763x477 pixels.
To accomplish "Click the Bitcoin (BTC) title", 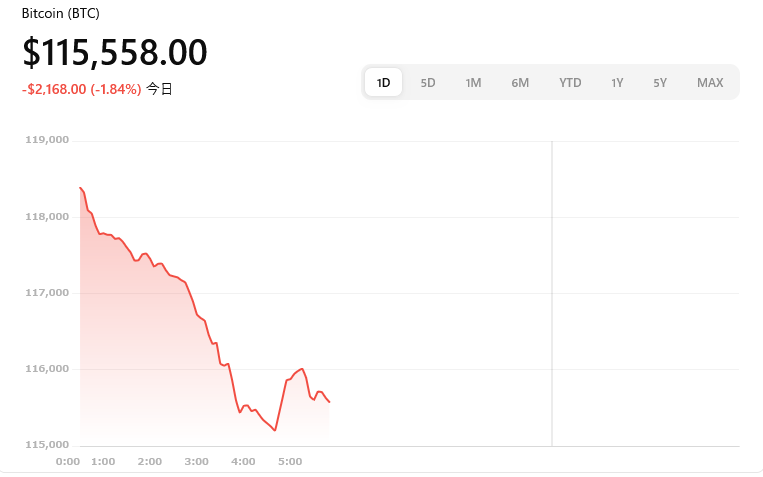I will coord(61,14).
